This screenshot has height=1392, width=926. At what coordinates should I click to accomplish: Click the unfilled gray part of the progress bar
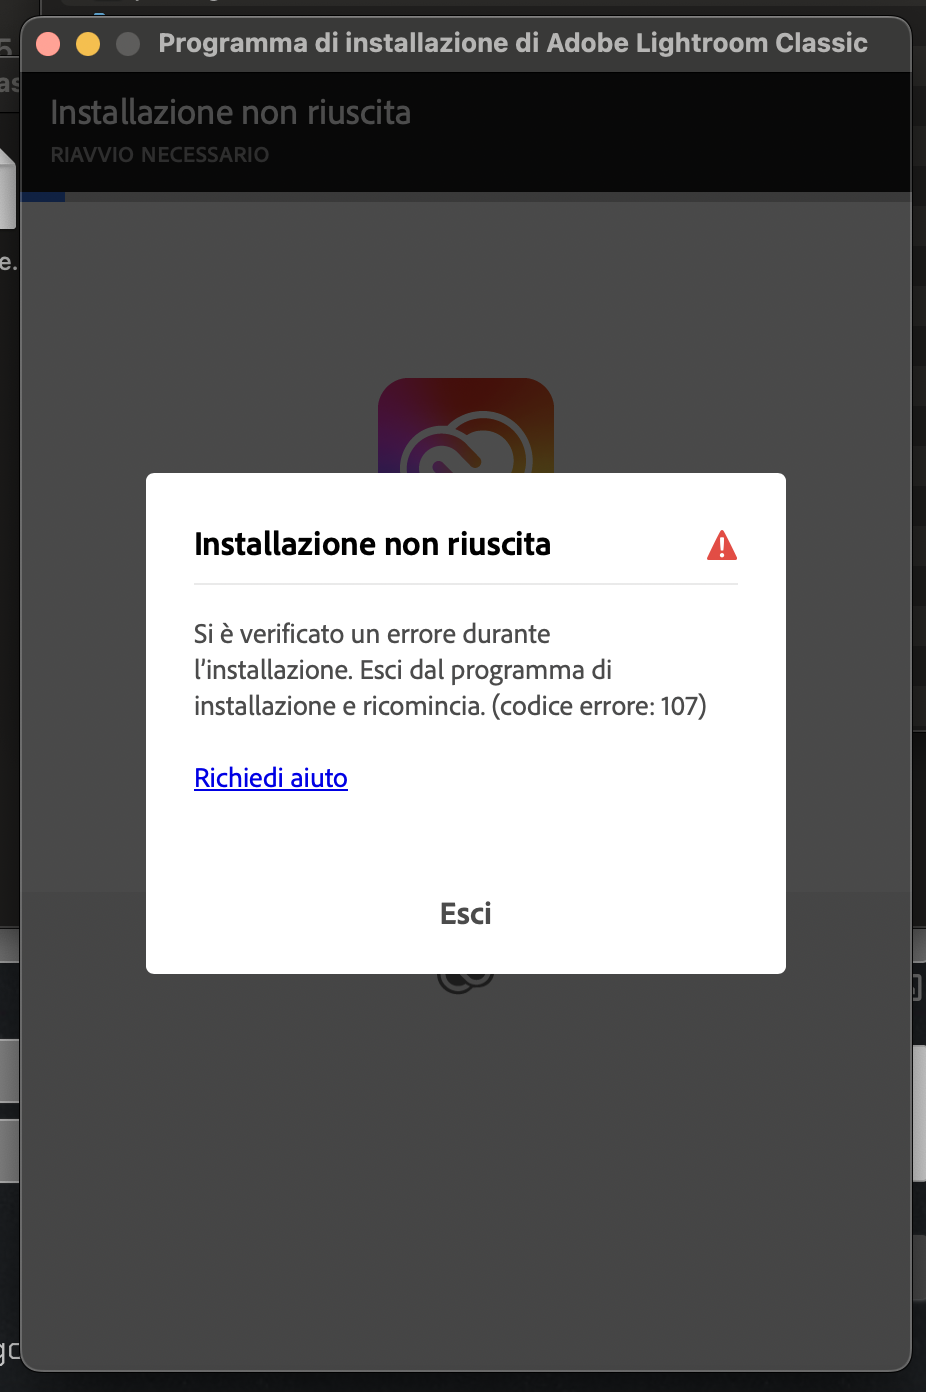[x=488, y=197]
